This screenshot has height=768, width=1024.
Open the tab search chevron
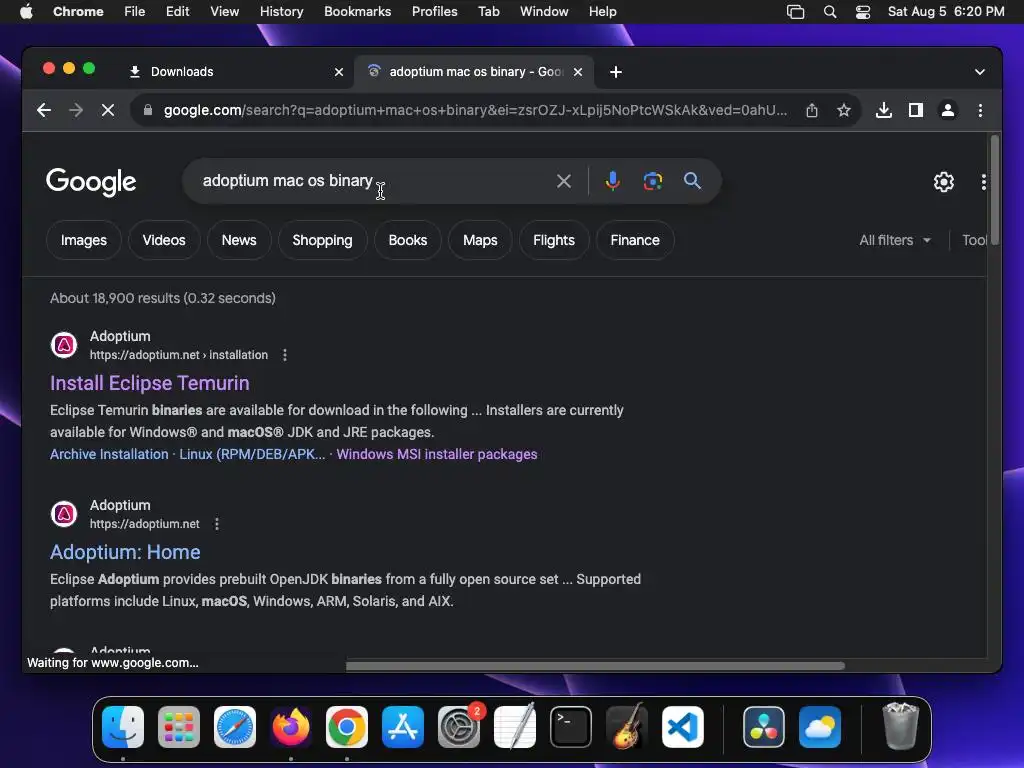coord(980,72)
